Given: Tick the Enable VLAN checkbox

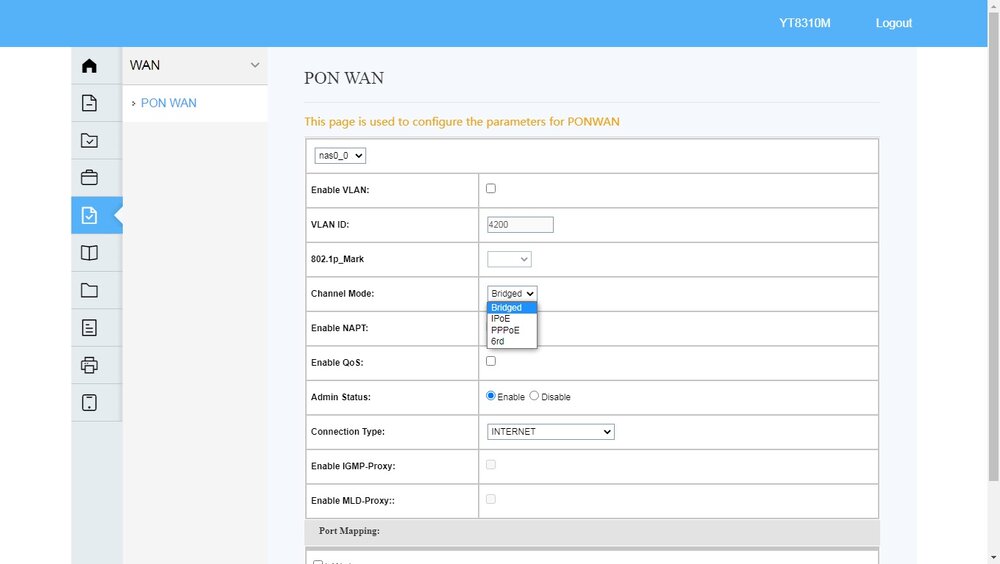Looking at the screenshot, I should (491, 188).
